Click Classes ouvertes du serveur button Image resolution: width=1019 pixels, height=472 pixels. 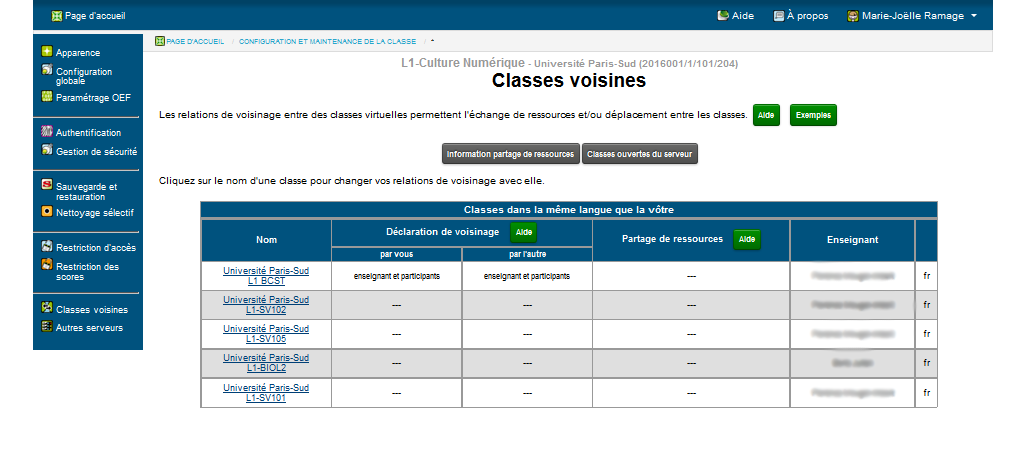point(639,154)
